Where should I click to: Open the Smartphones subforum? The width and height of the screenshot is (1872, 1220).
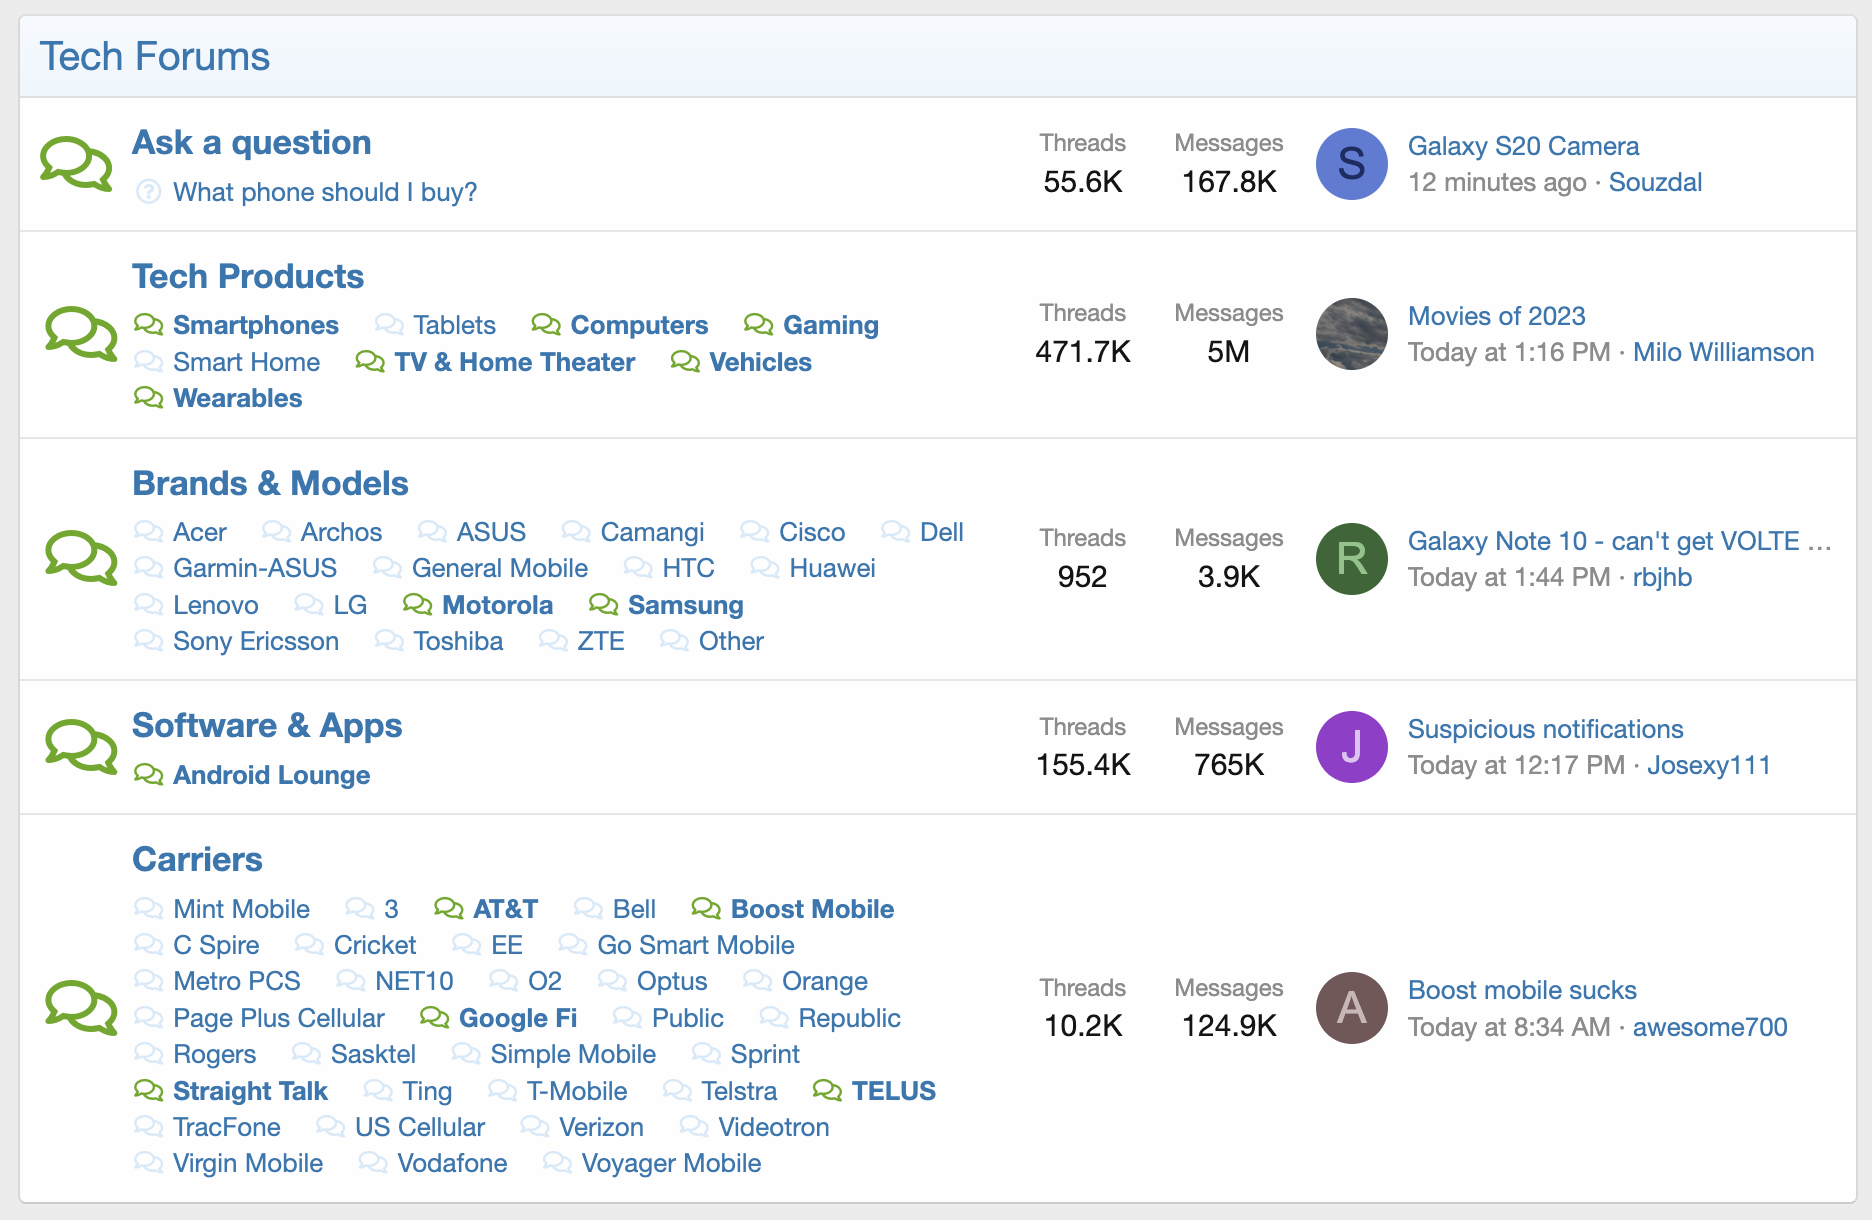[256, 325]
